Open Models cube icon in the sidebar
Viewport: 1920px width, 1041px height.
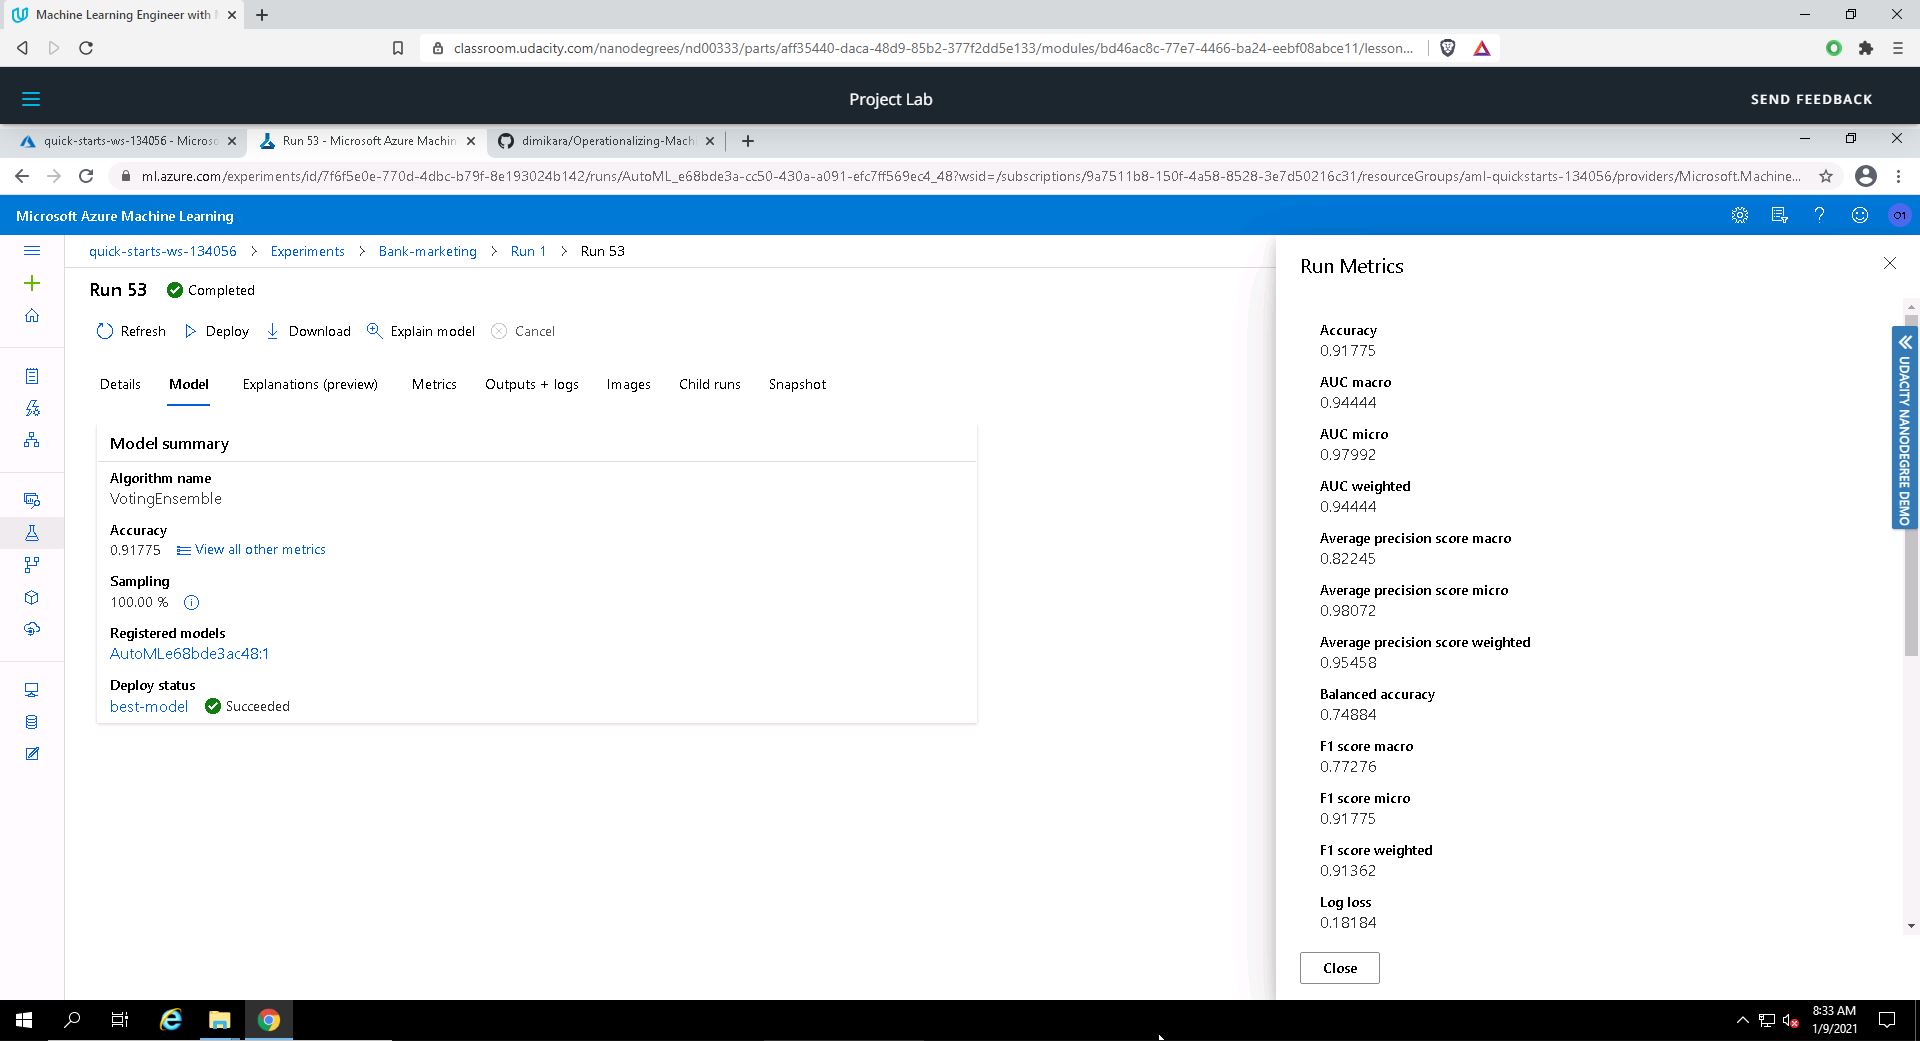[x=32, y=597]
